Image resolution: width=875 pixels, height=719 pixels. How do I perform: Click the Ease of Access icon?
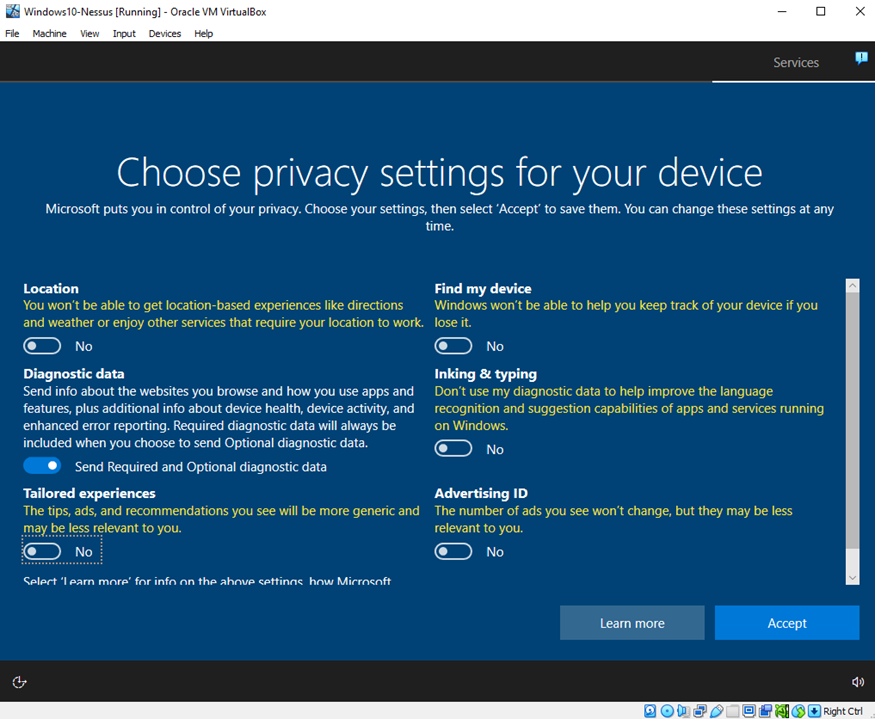(x=19, y=682)
